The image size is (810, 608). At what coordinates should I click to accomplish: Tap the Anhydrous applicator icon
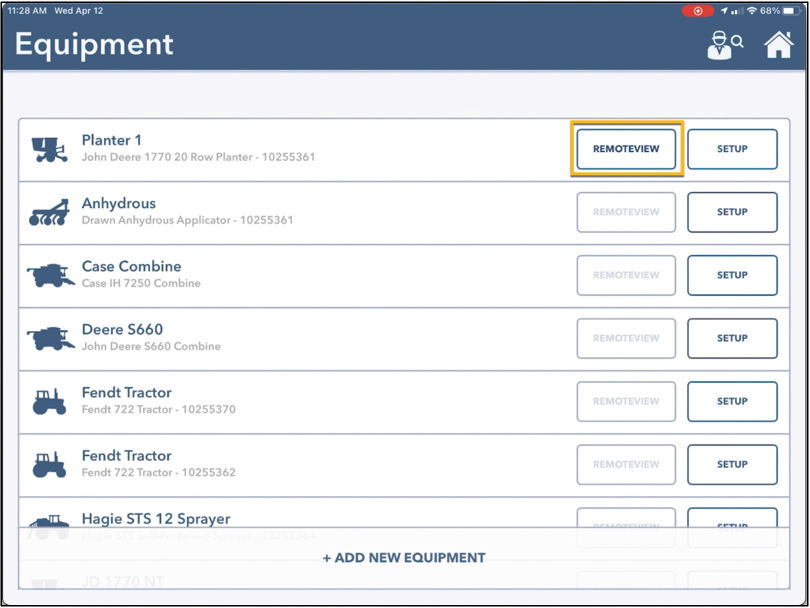click(49, 212)
